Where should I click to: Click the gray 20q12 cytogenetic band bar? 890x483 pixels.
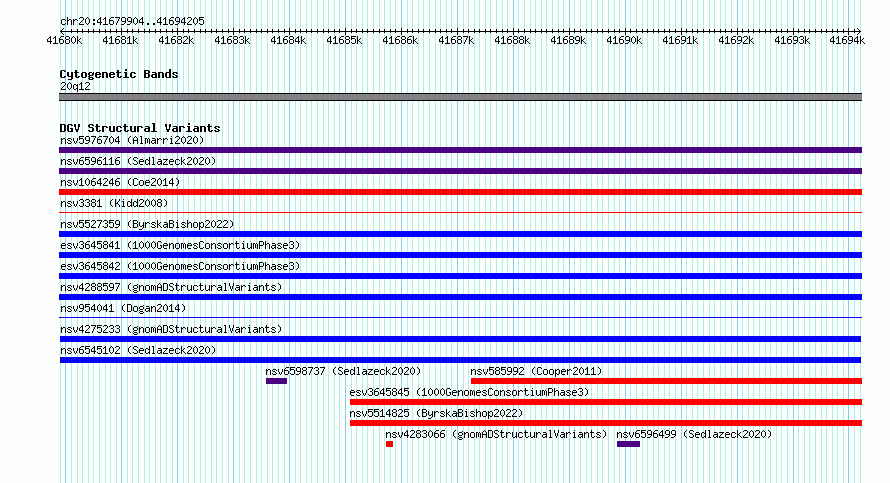point(460,97)
